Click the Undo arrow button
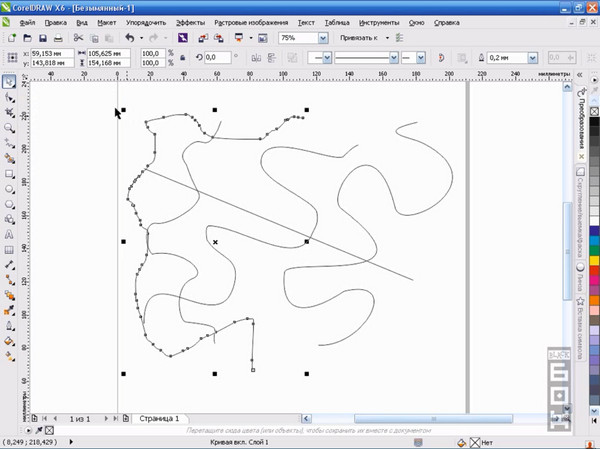This screenshot has width=600, height=449. (131, 37)
